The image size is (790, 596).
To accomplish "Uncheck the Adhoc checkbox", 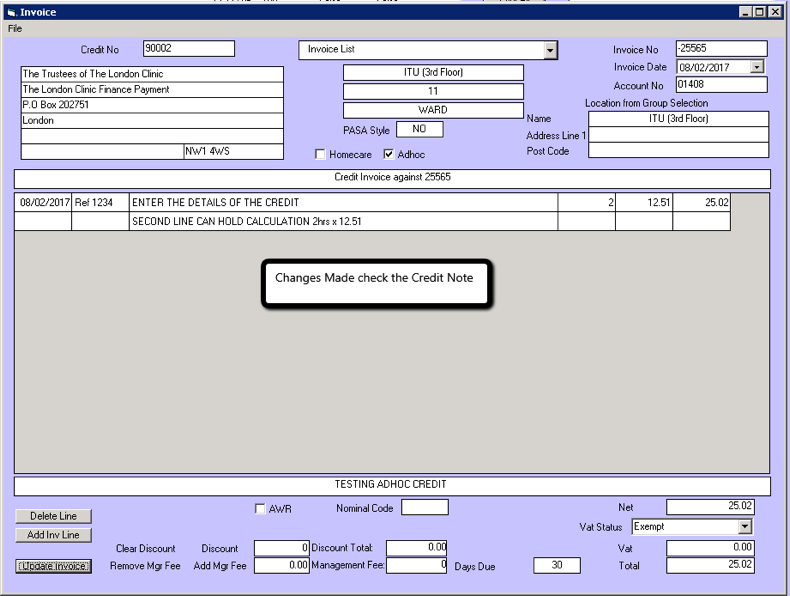I will (389, 155).
